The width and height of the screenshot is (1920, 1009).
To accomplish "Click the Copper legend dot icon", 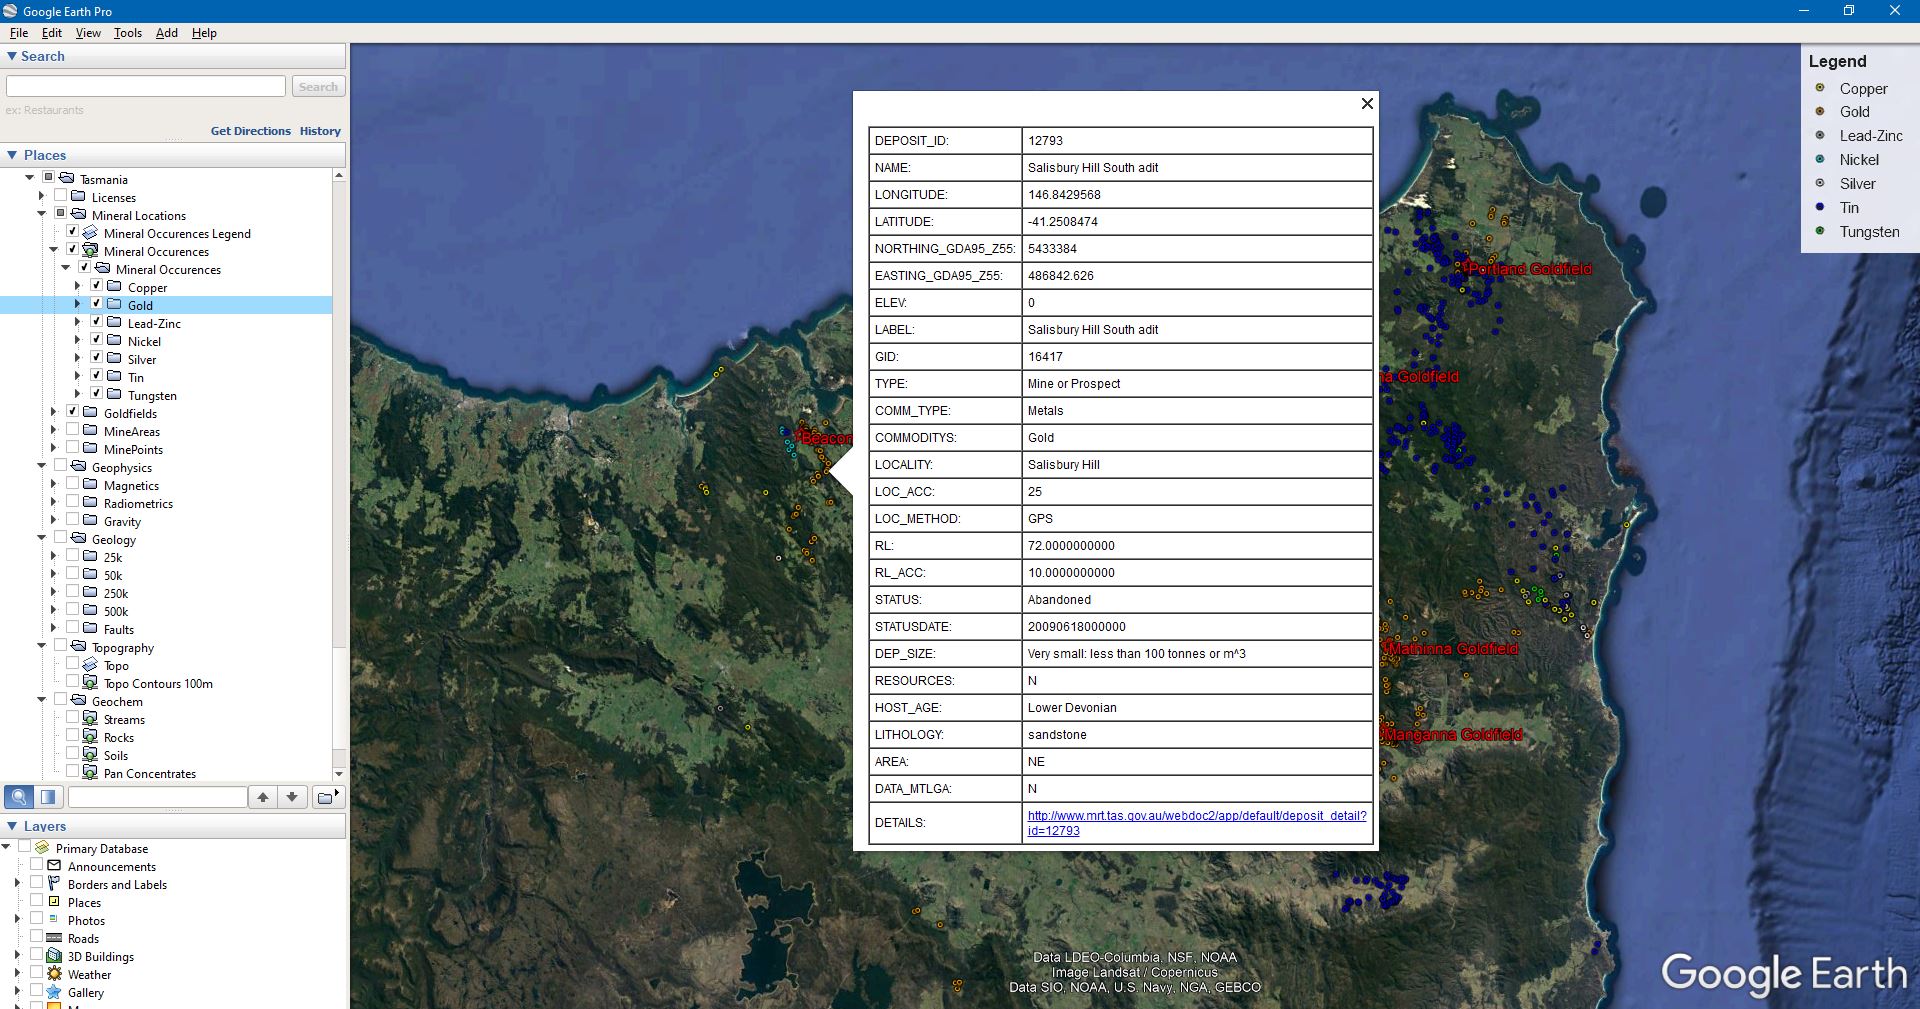I will [x=1820, y=88].
